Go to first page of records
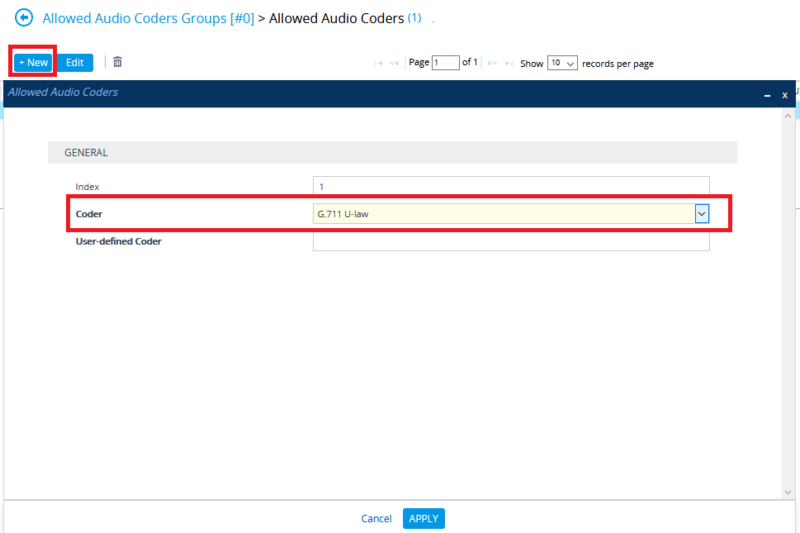This screenshot has width=800, height=533. pos(379,63)
